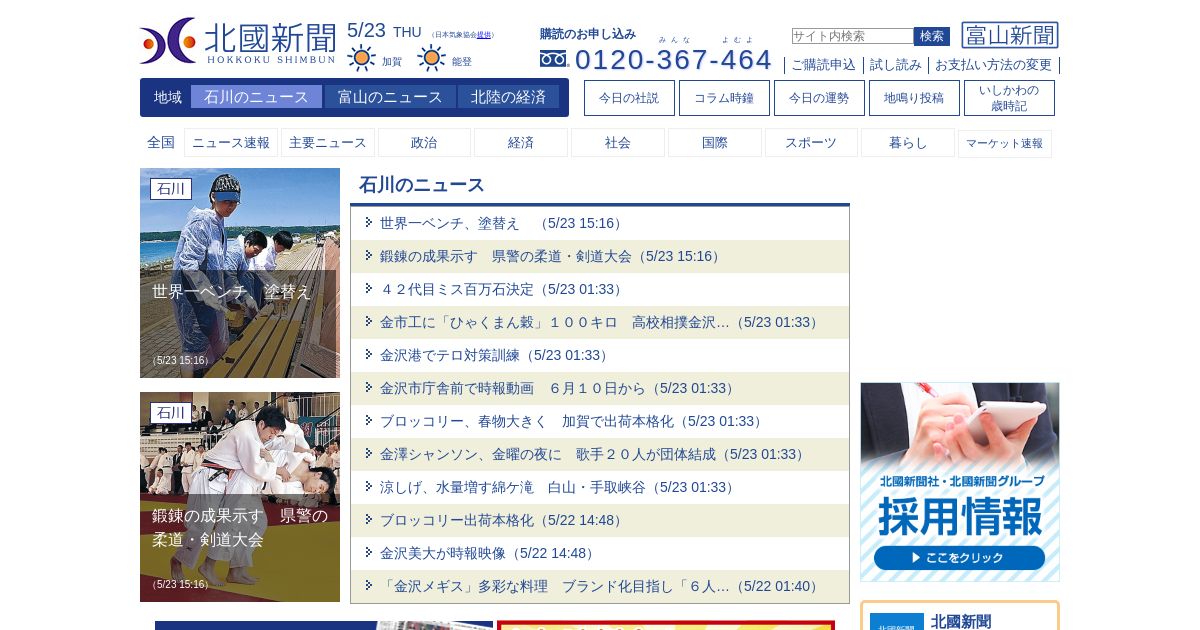The width and height of the screenshot is (1200, 630).
Task: Open the 経済 category
Action: click(x=521, y=143)
